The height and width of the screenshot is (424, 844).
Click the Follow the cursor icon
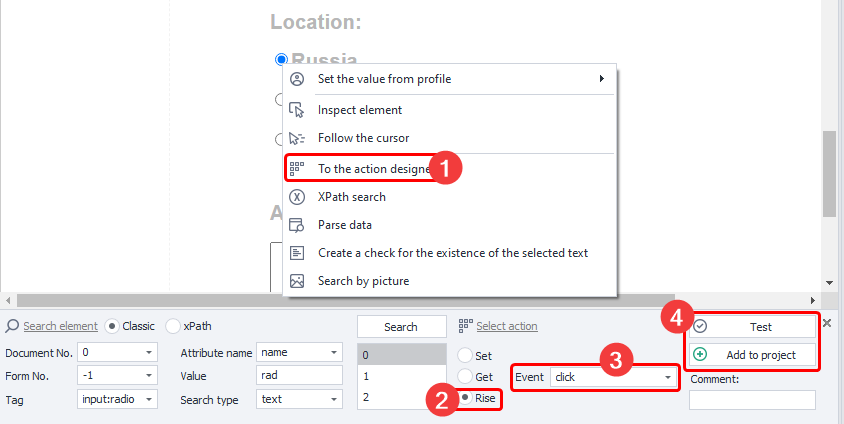pyautogui.click(x=296, y=138)
